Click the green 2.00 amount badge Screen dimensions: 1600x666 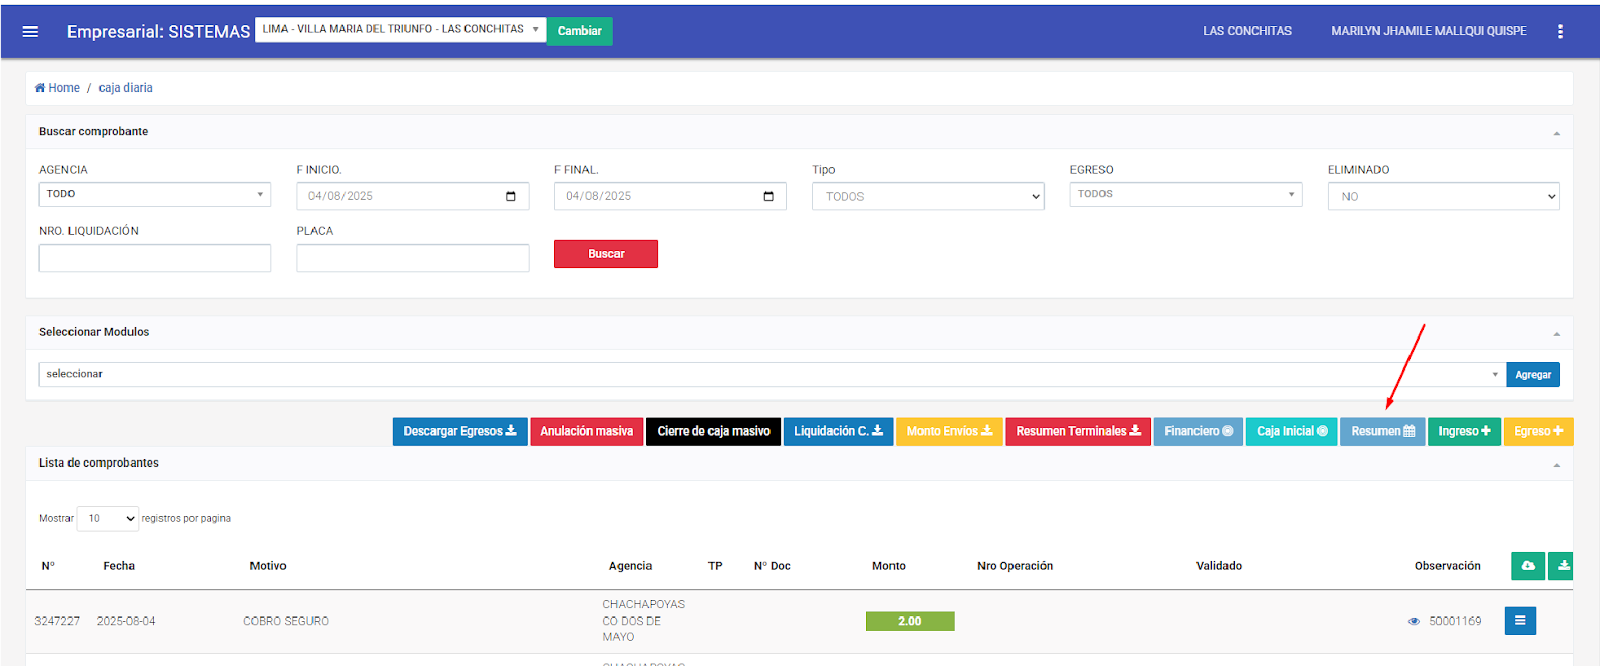coord(909,621)
